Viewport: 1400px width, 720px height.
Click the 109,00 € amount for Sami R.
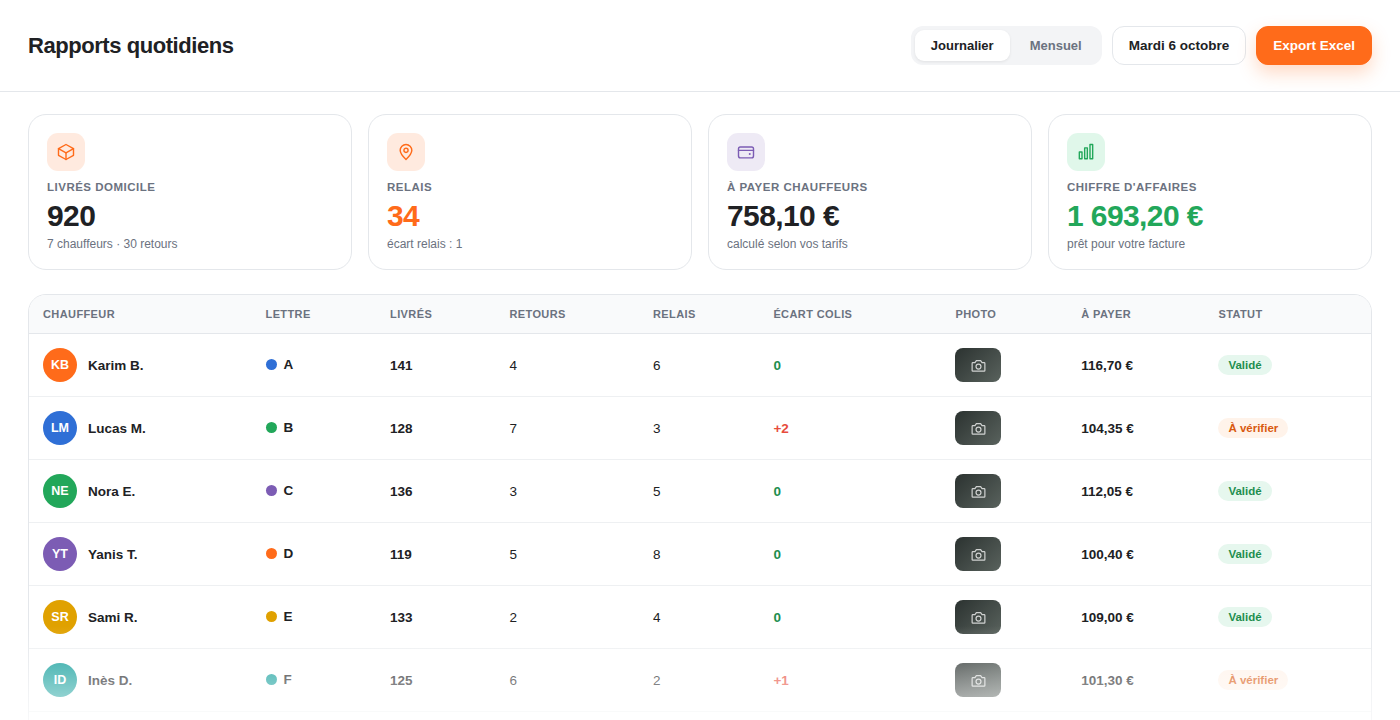point(1107,617)
